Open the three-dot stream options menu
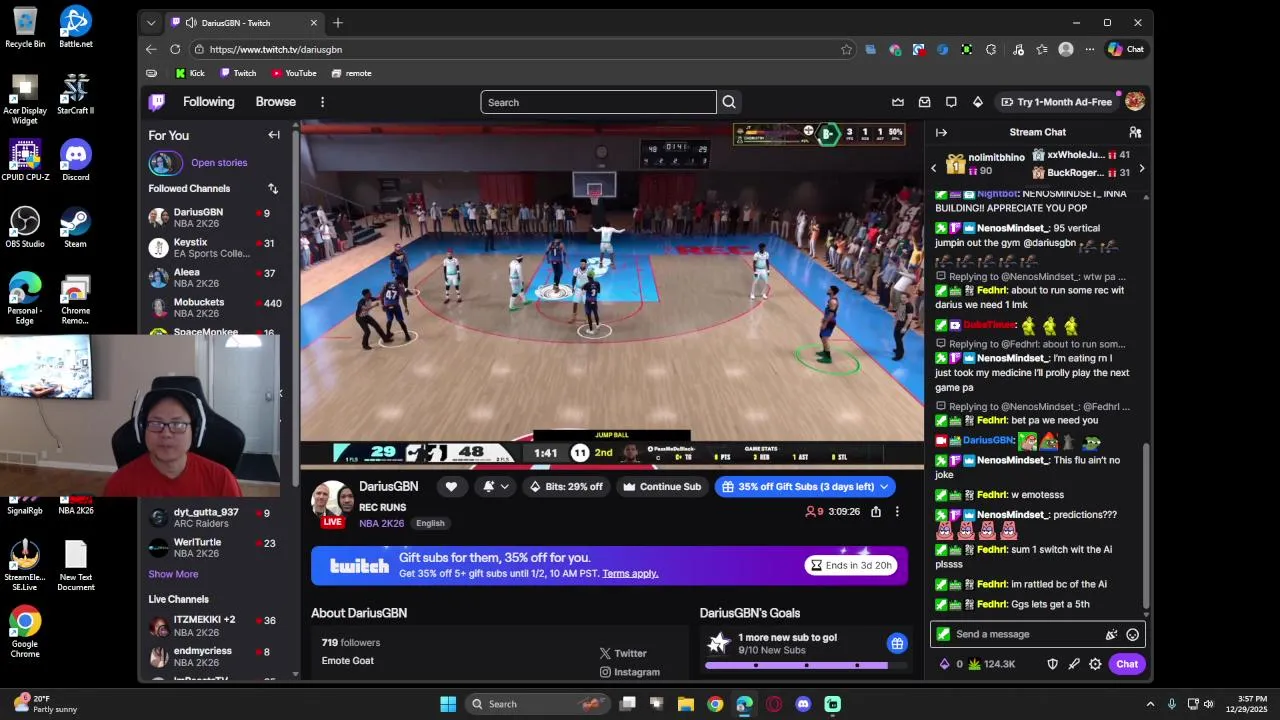 coord(897,512)
